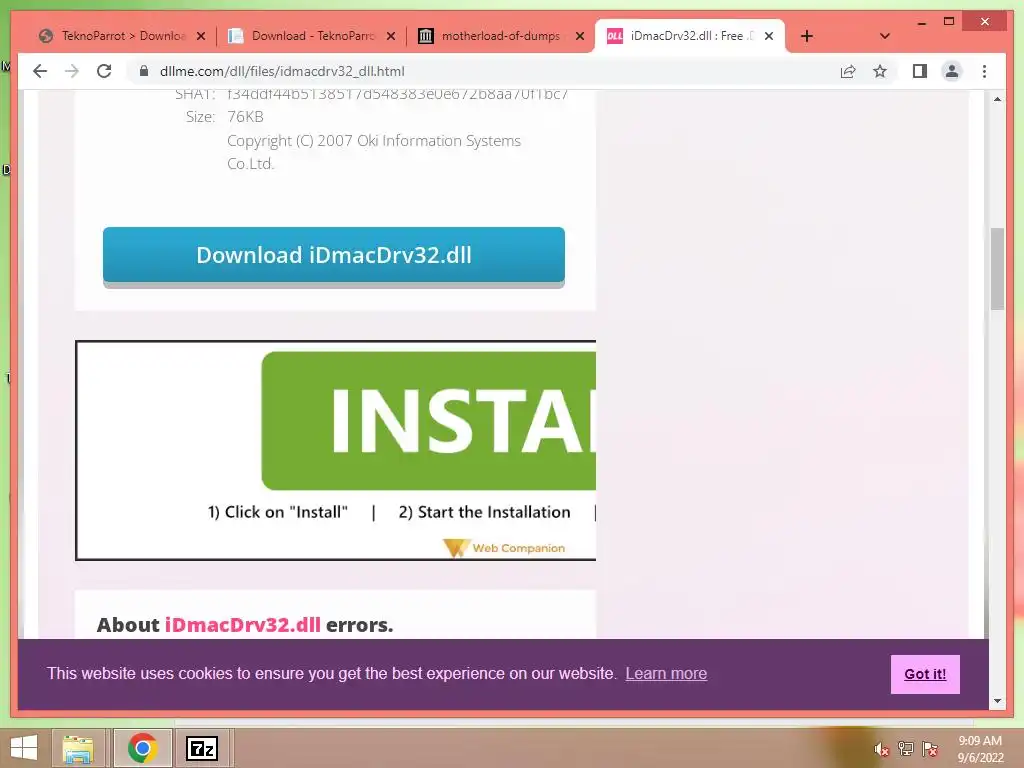Go forward one page

[x=72, y=71]
